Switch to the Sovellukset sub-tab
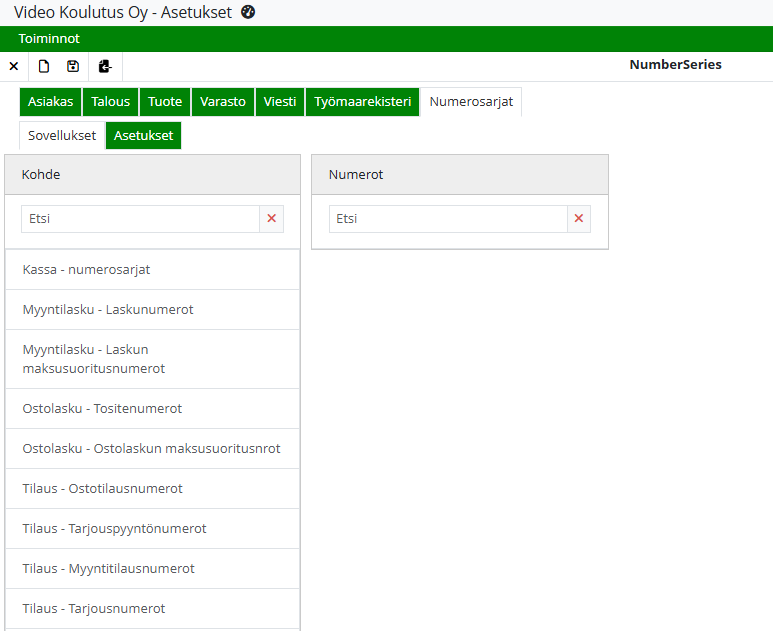The image size is (773, 631). click(62, 136)
